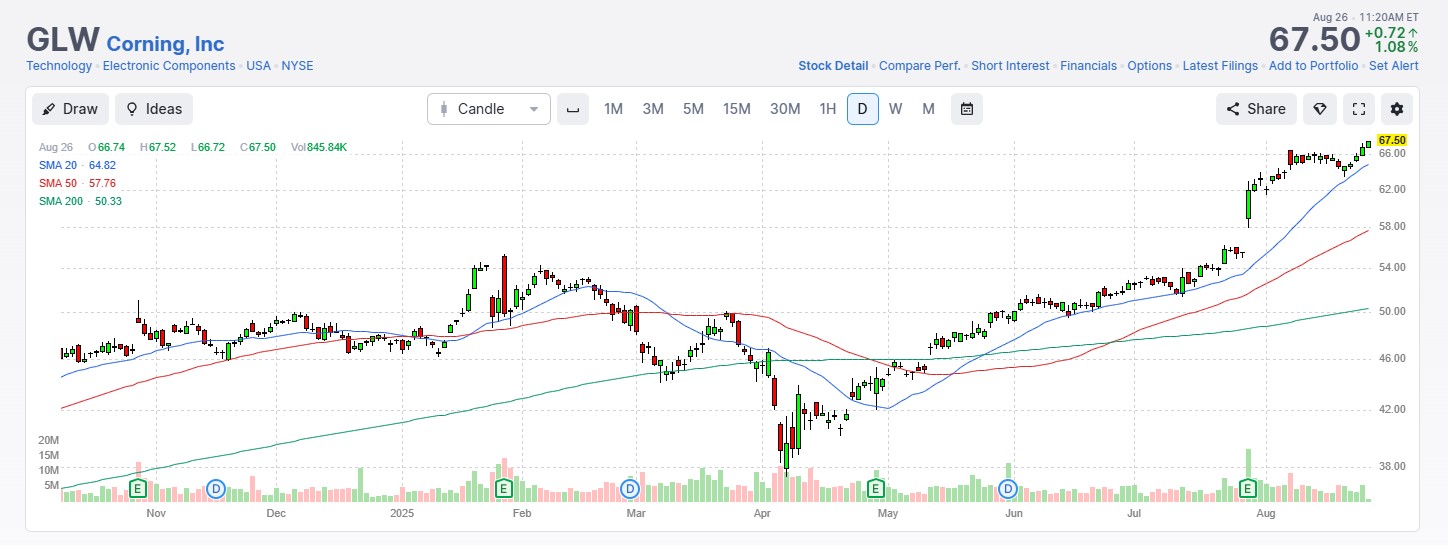Click the 67.50 last price header

(1315, 40)
